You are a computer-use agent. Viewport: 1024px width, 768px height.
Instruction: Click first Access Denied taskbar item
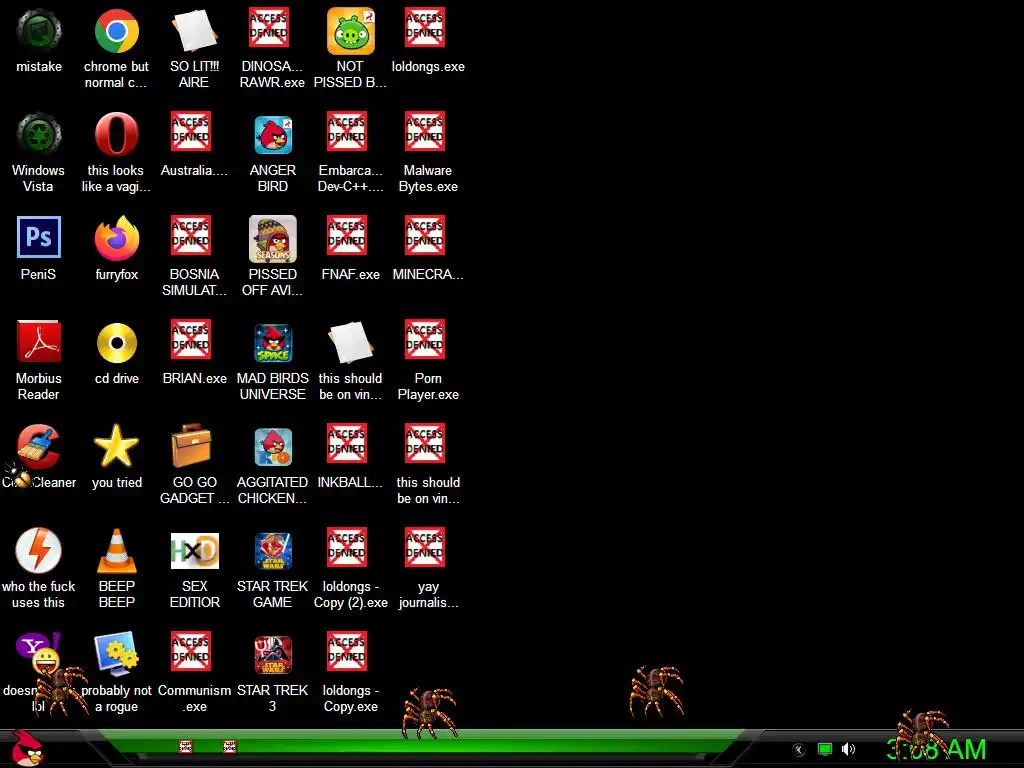click(x=185, y=746)
